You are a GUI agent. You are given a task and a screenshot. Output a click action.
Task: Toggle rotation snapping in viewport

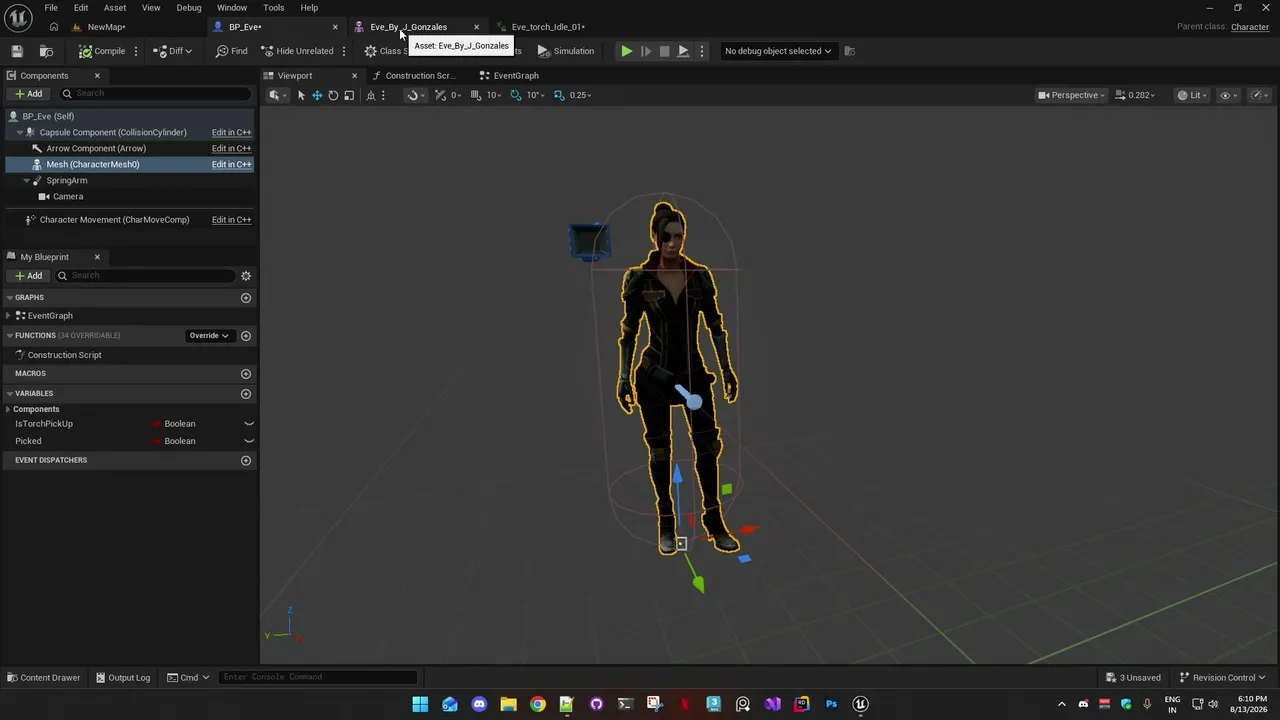[516, 95]
